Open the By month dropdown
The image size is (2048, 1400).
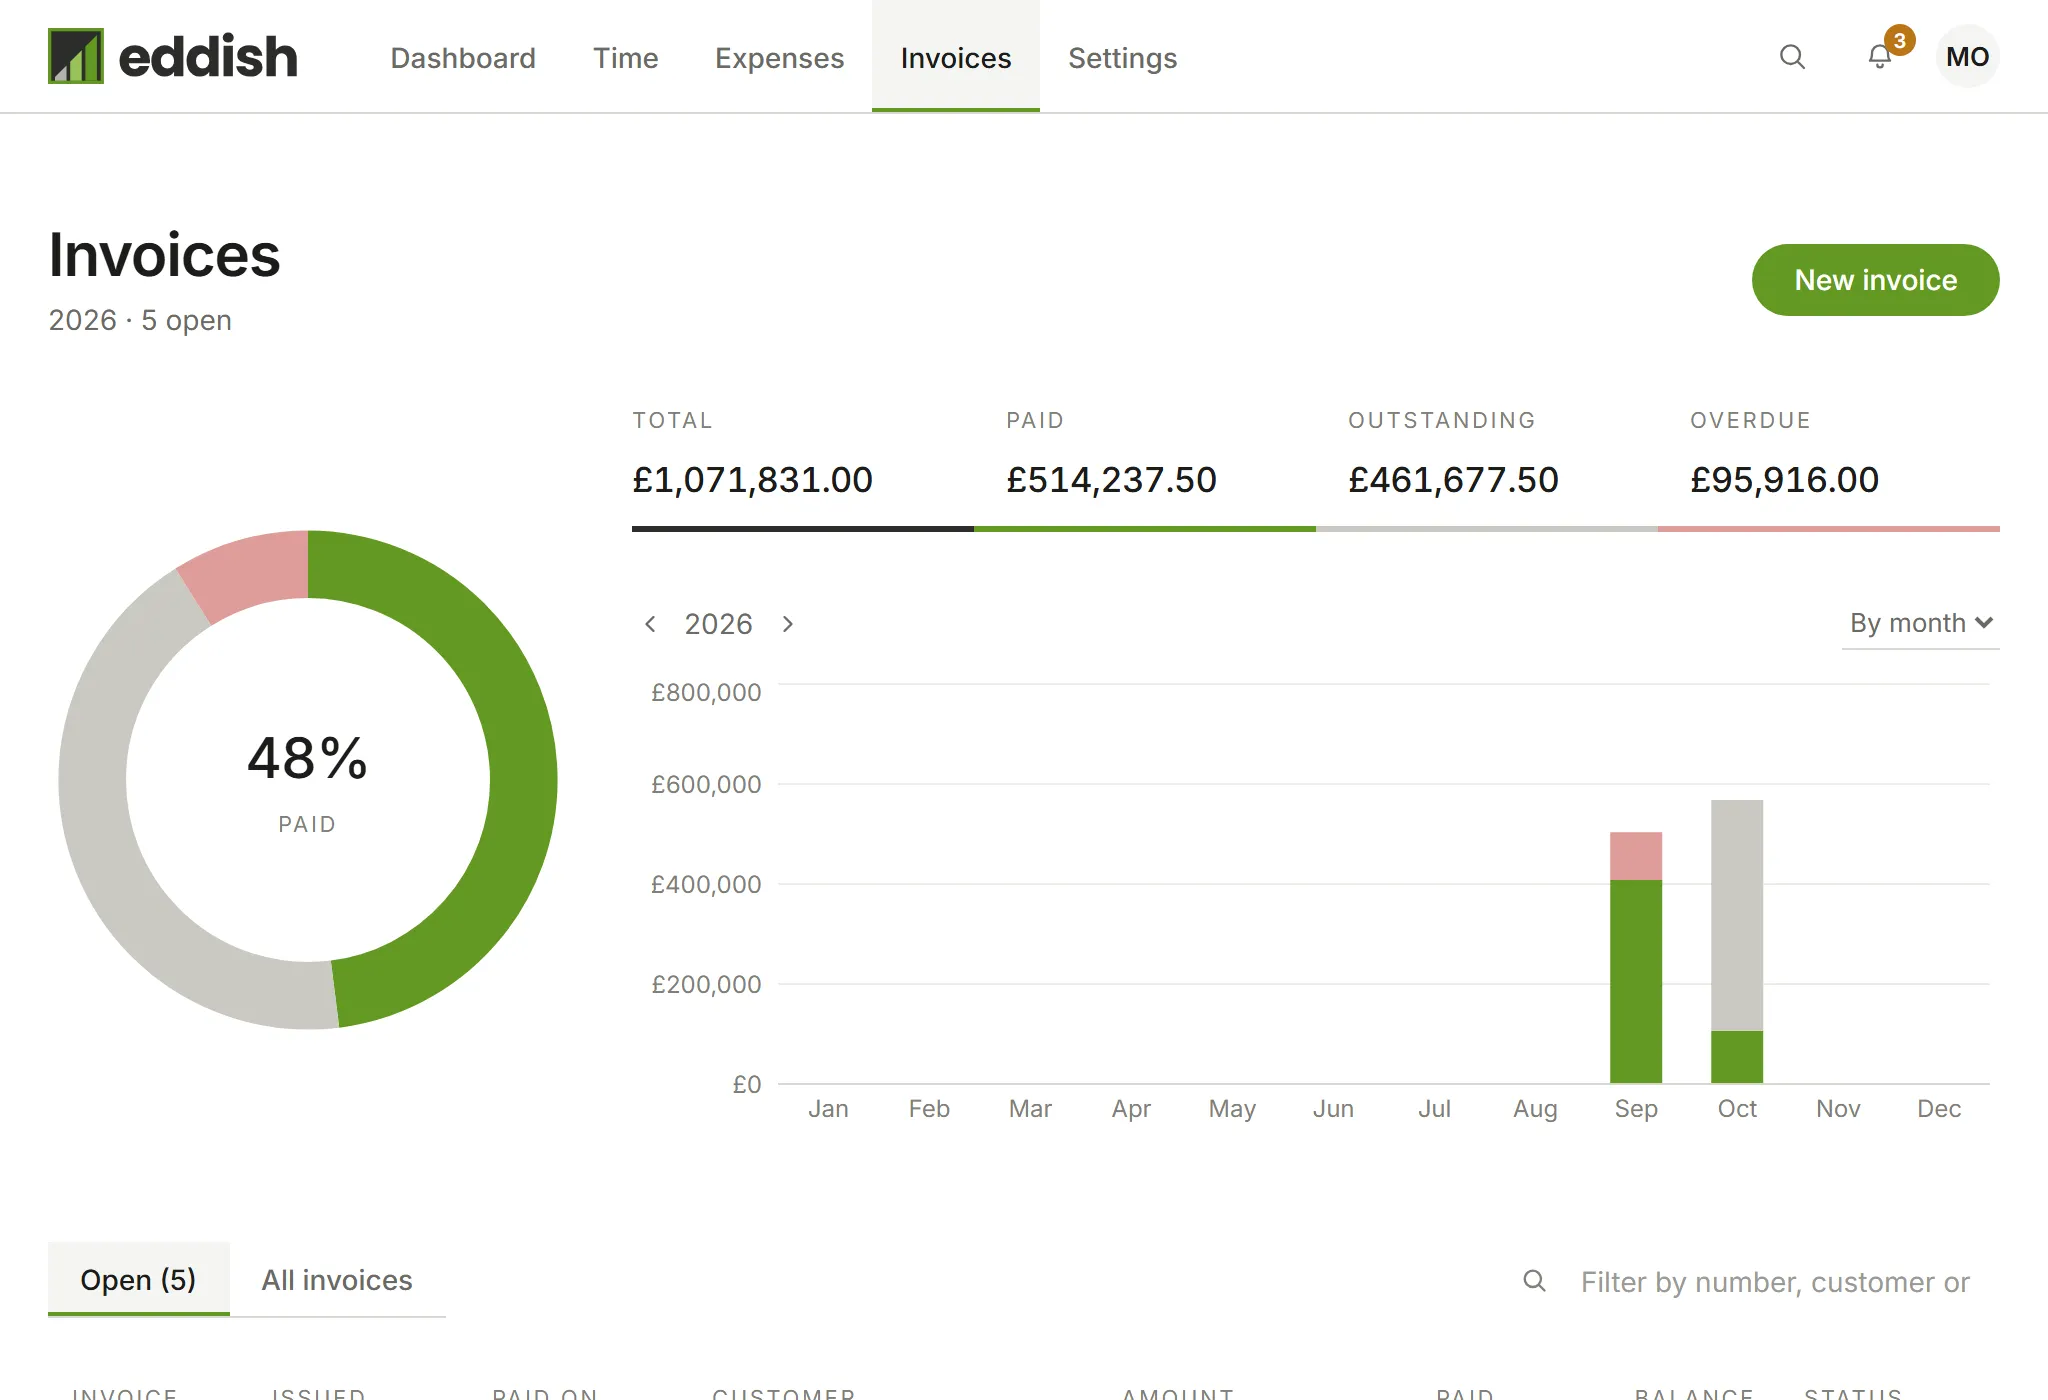(1920, 623)
